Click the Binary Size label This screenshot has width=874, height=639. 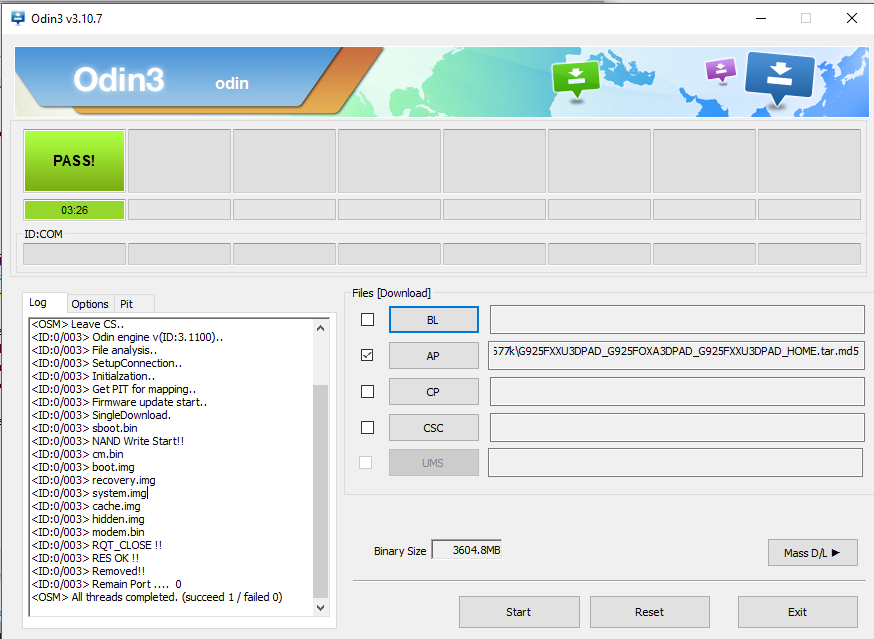click(x=400, y=551)
